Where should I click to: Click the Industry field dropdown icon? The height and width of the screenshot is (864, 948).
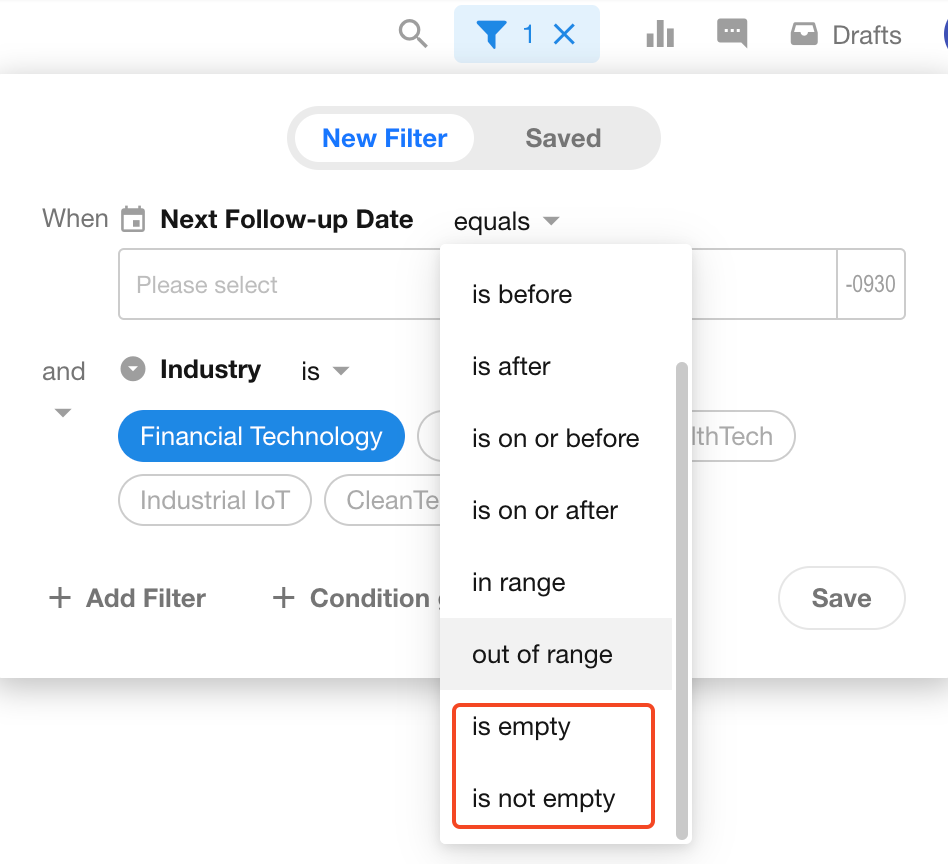(133, 370)
